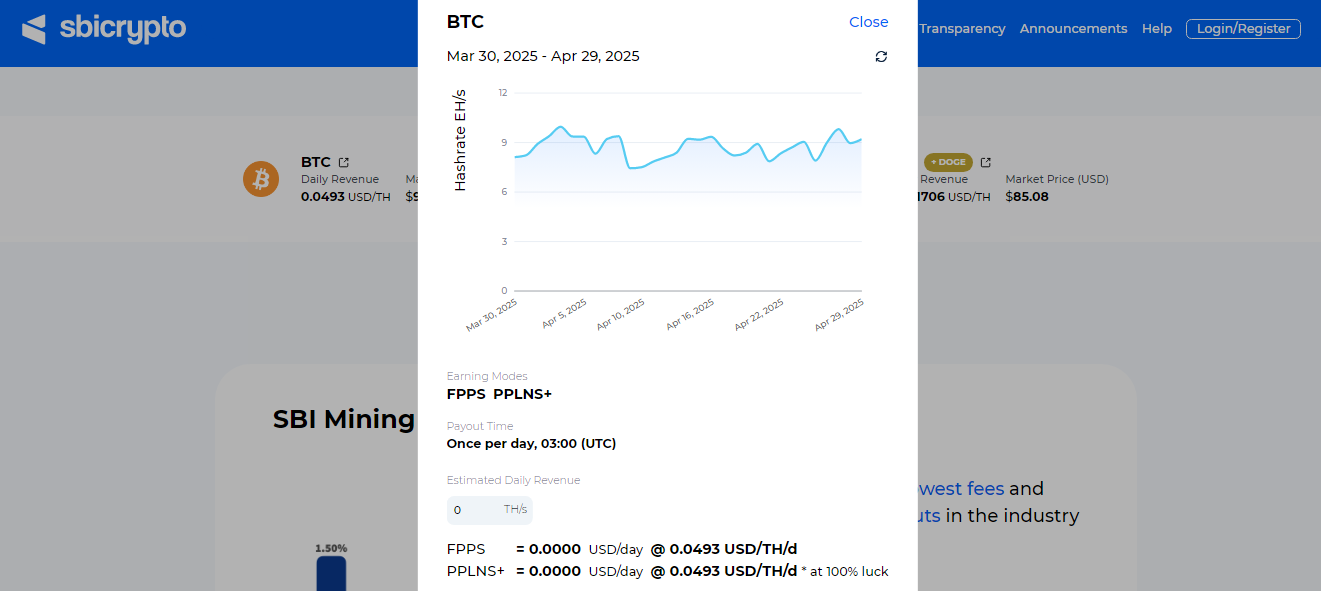1321x591 pixels.
Task: Click the FPPS earning mode label
Action: point(466,394)
